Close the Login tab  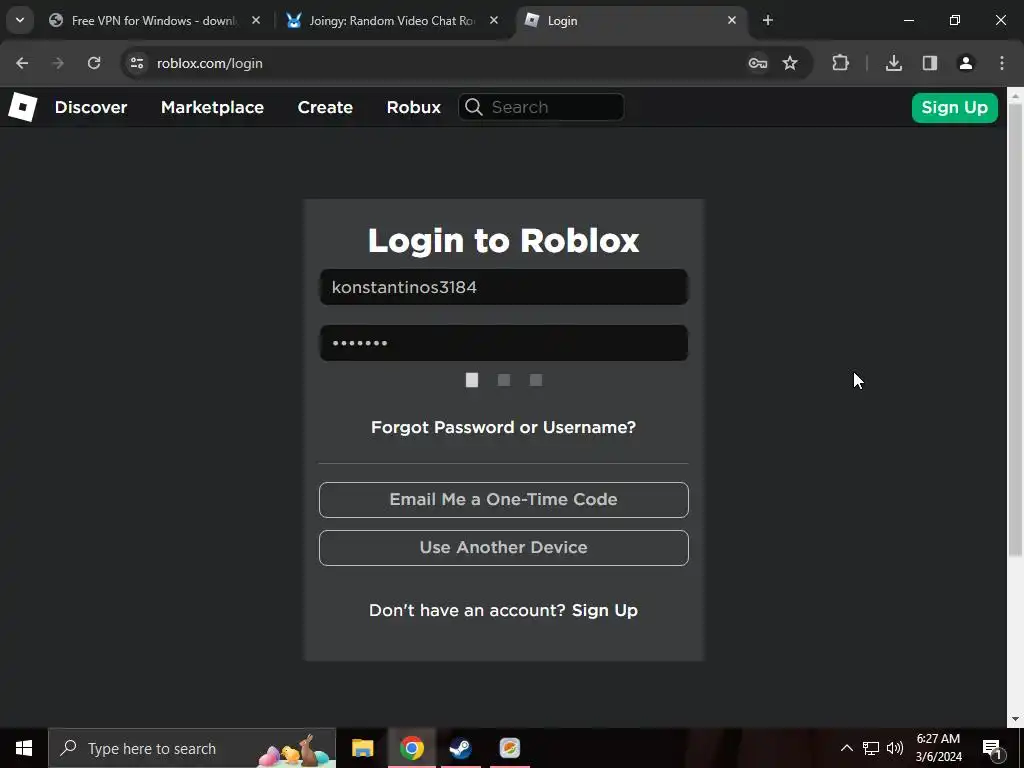(x=731, y=20)
